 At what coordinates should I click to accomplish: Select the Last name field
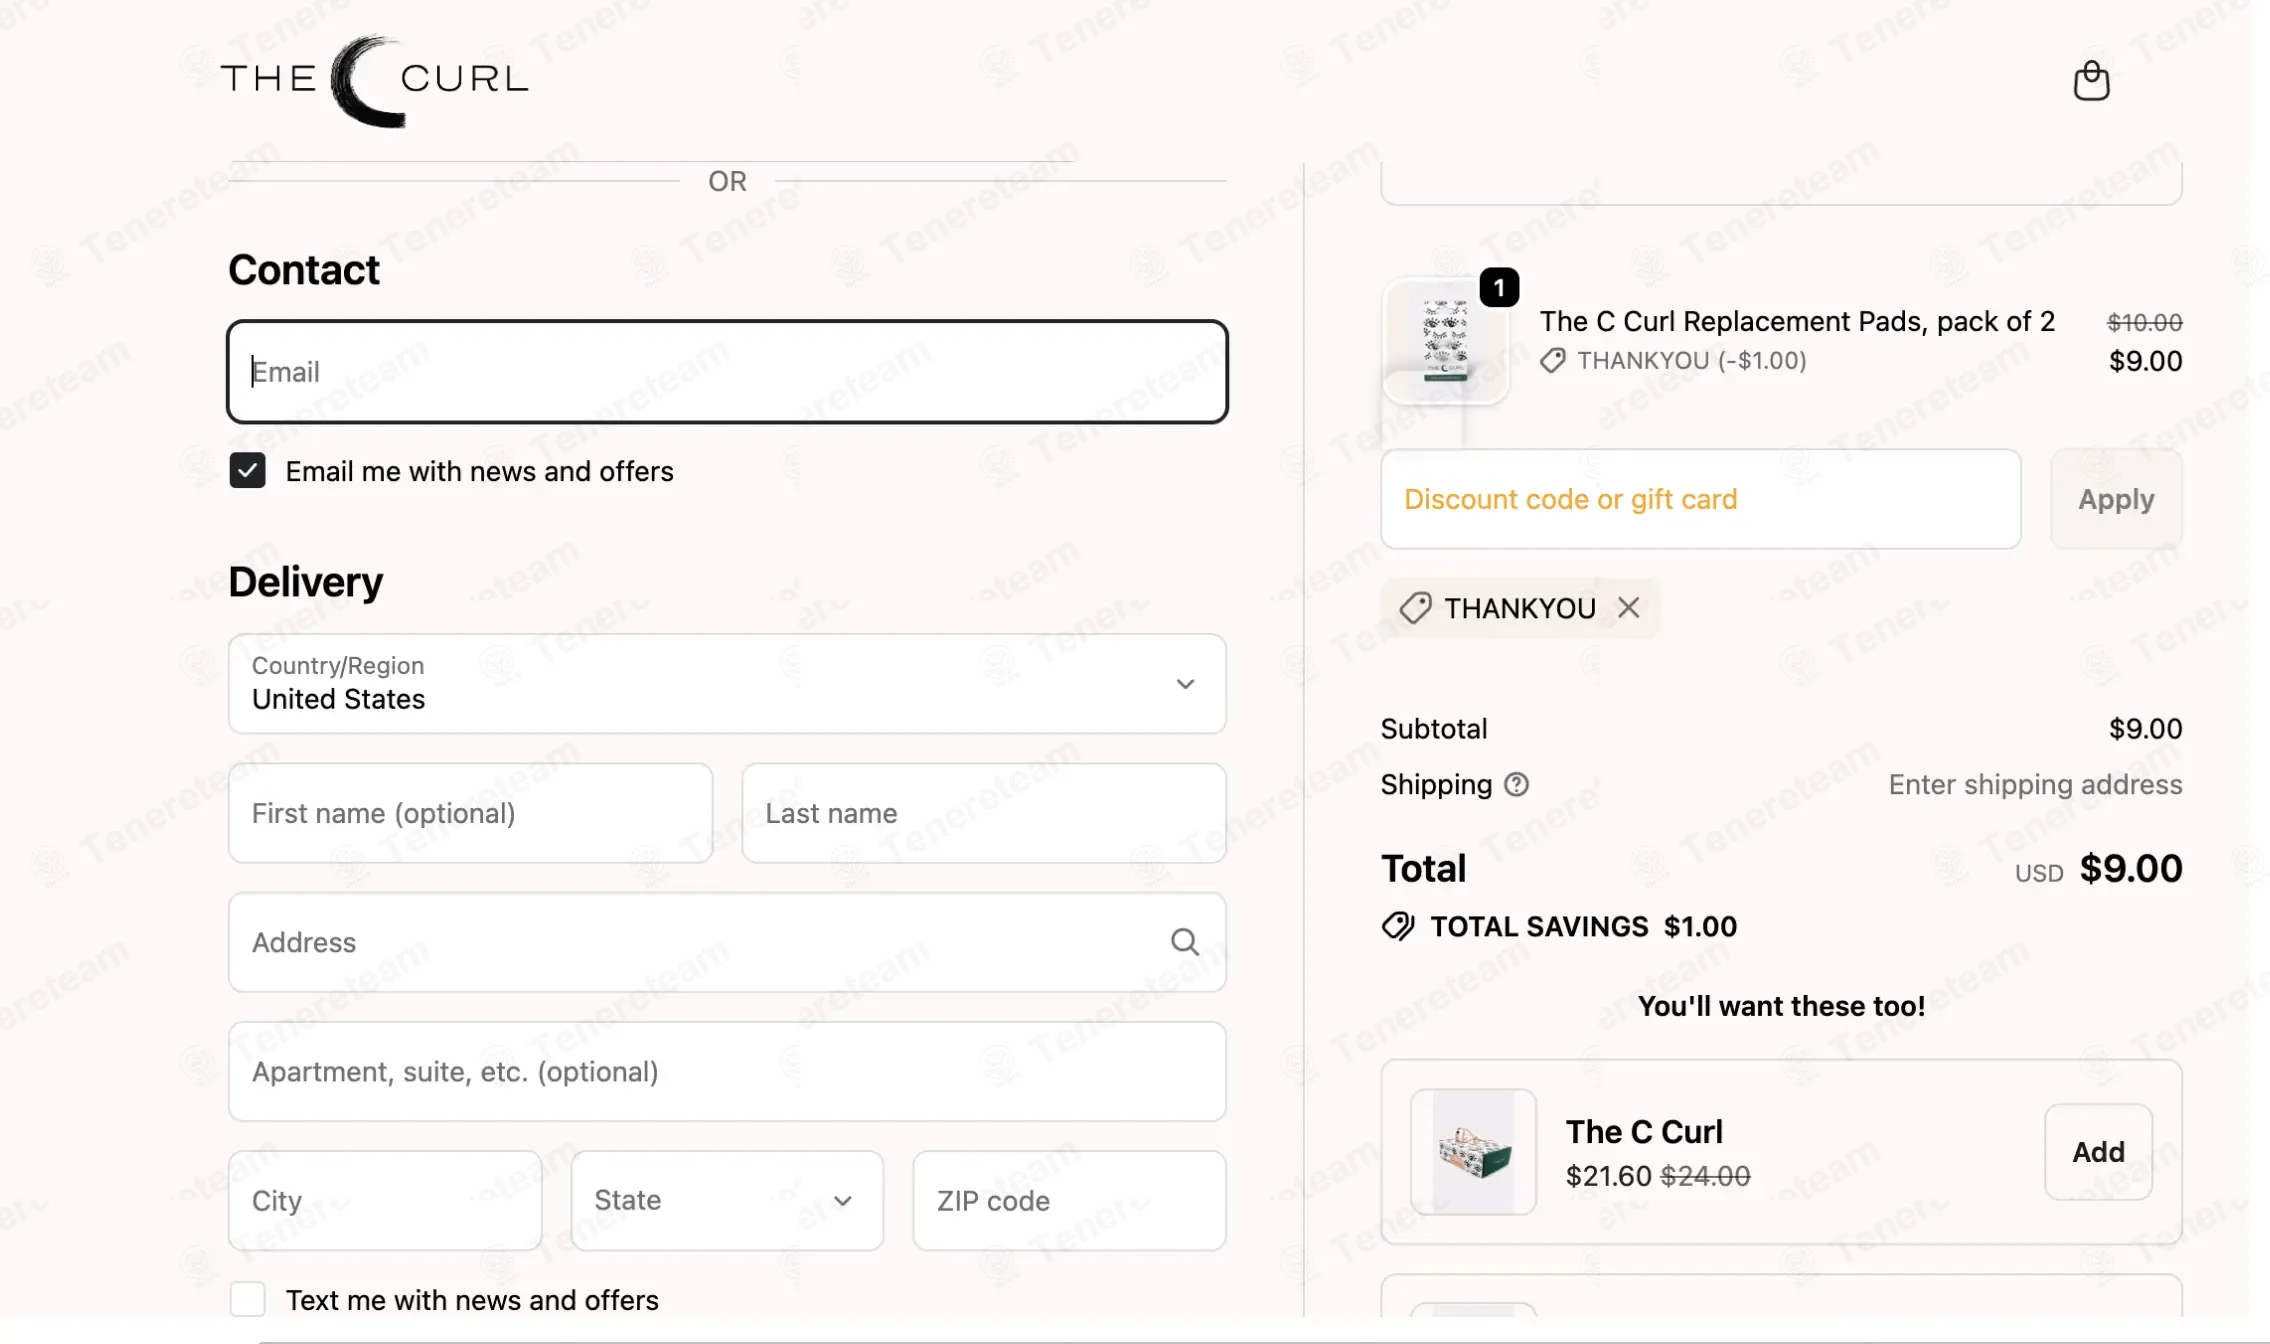coord(984,813)
